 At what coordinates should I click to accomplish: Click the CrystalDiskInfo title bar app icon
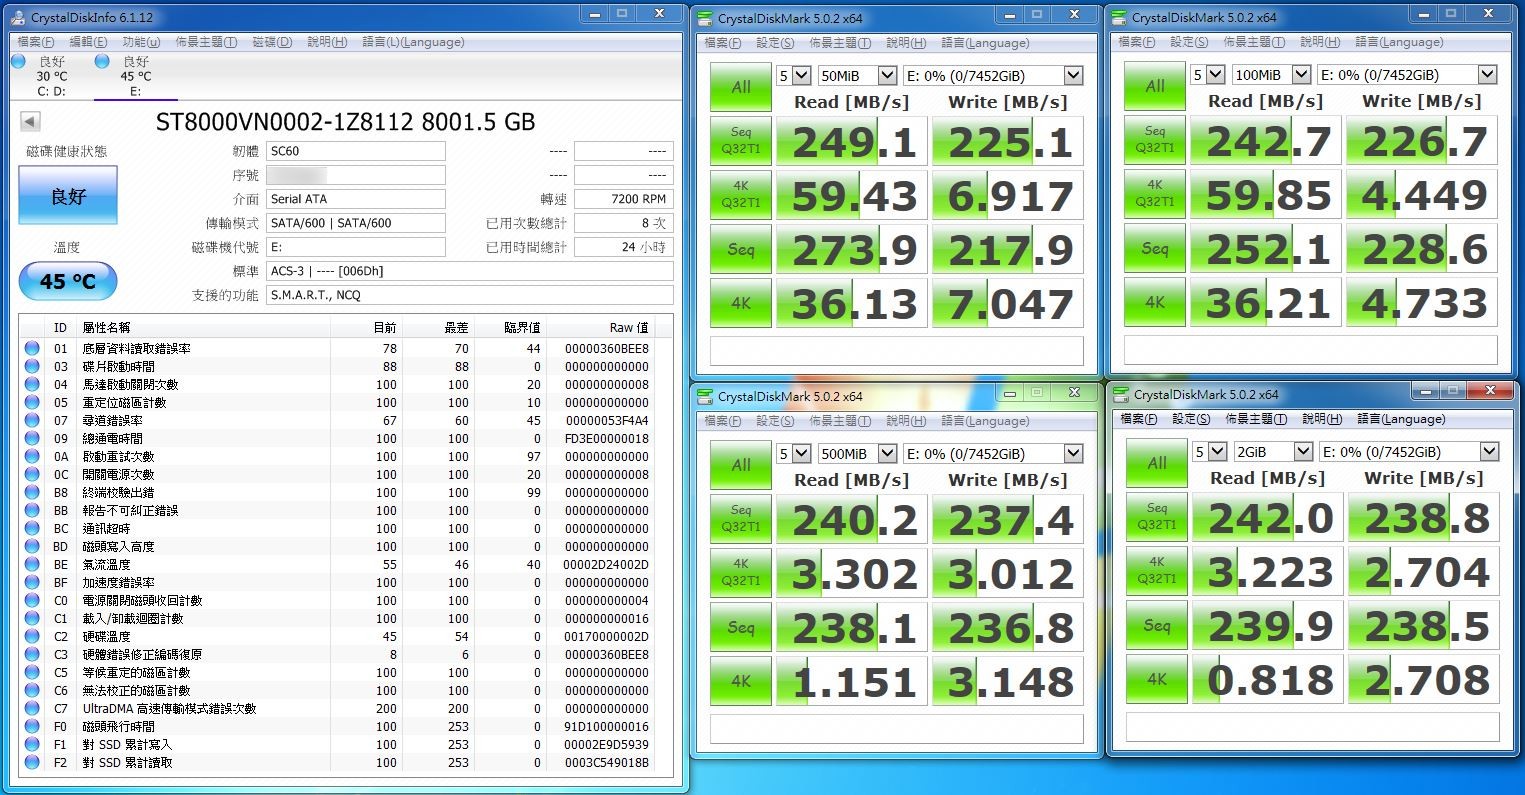pos(18,17)
